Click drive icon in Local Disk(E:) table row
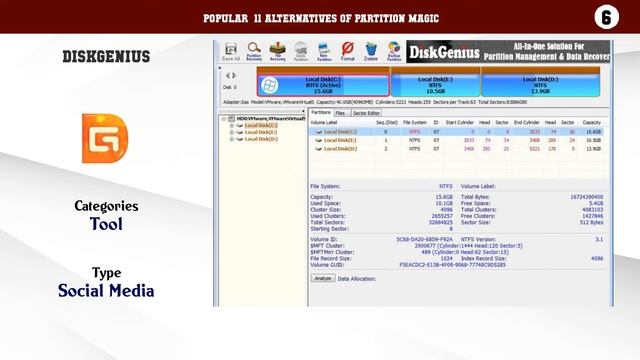The image size is (640, 360). pos(319,140)
